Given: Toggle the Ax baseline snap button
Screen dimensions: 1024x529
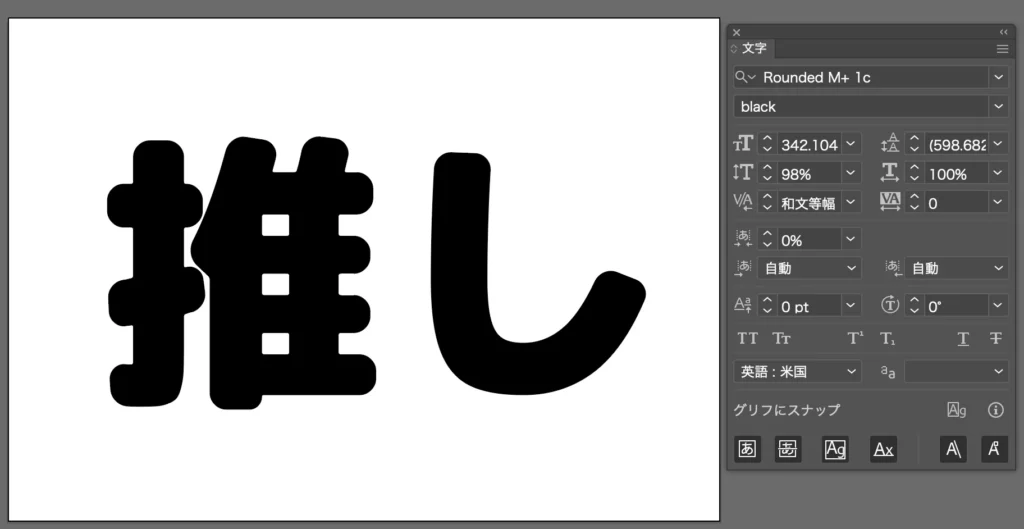Looking at the screenshot, I should (x=884, y=449).
